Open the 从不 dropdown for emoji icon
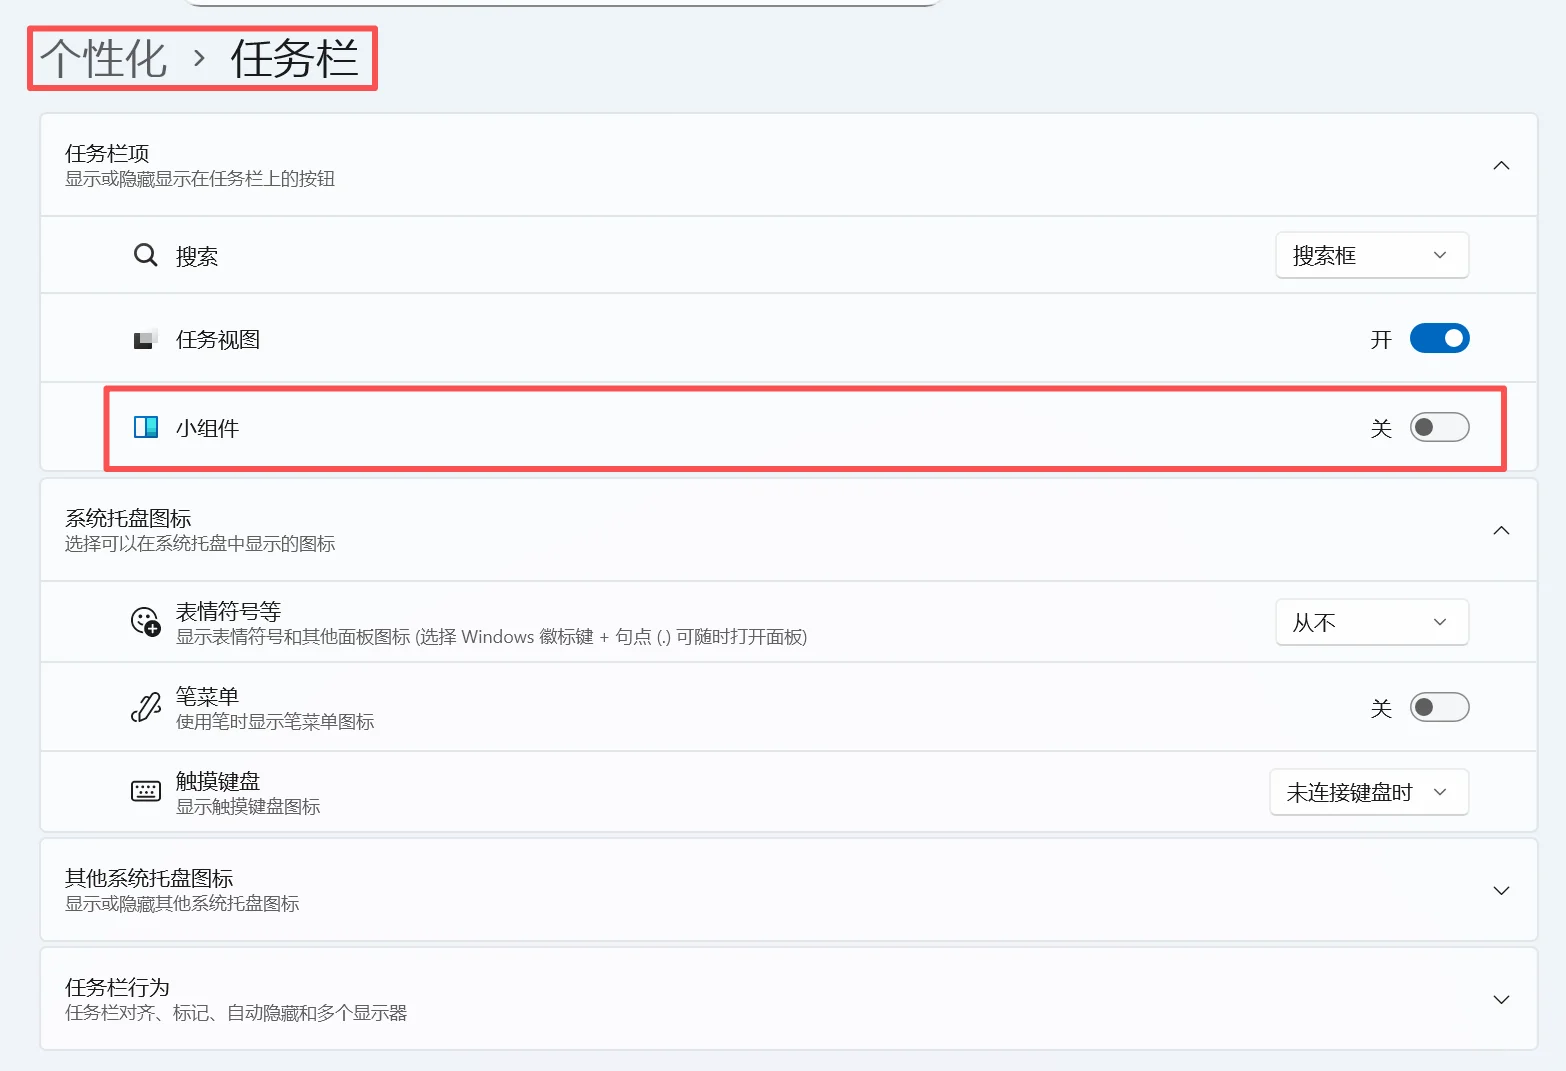 (x=1371, y=621)
